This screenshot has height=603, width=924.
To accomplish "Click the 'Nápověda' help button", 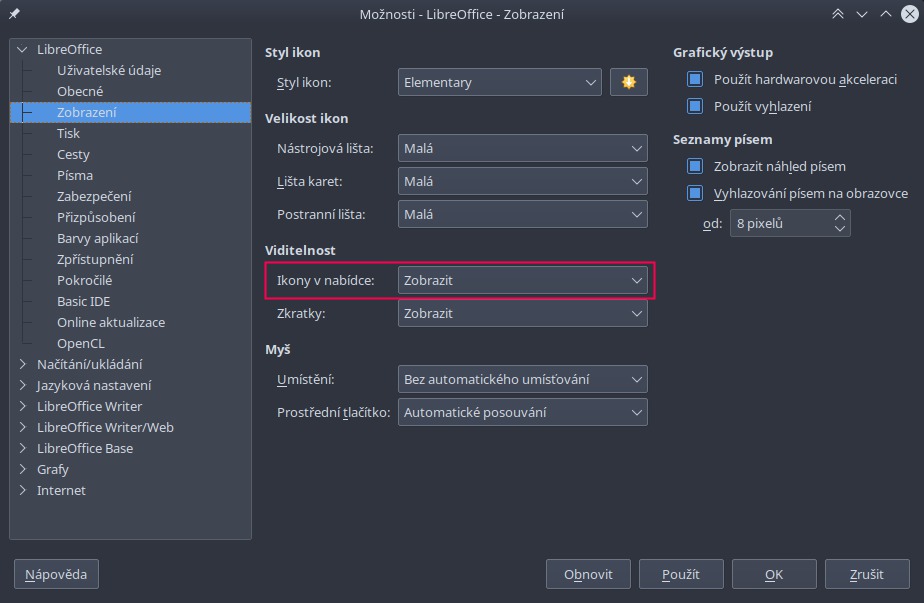I will click(x=56, y=574).
